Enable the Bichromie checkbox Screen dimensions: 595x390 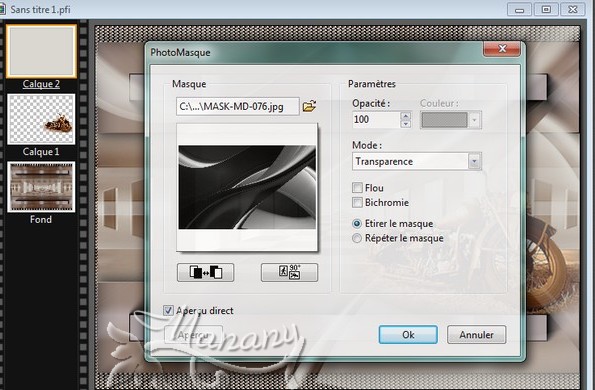(357, 203)
